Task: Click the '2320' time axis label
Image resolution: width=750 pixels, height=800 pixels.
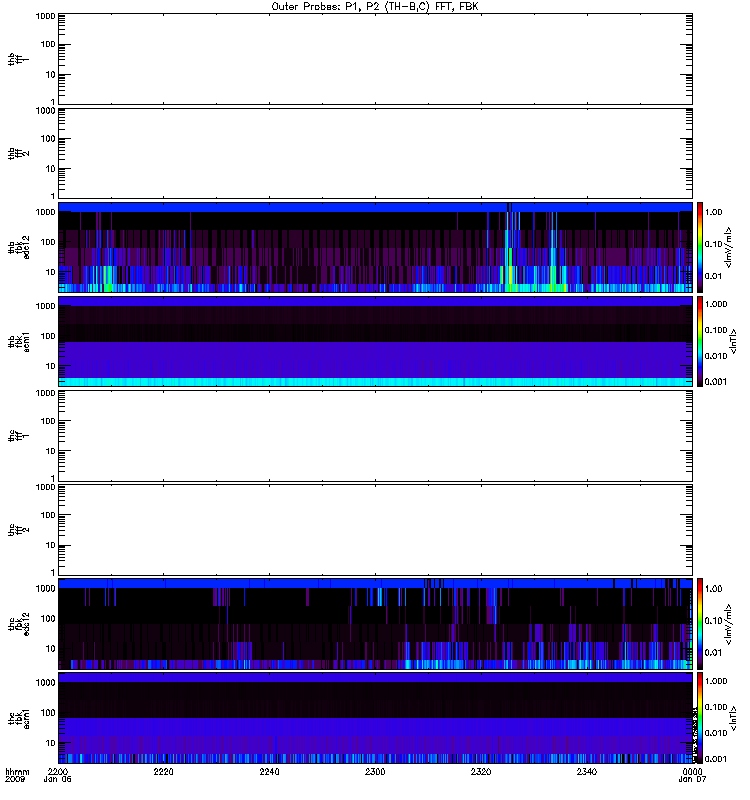Action: (x=481, y=772)
